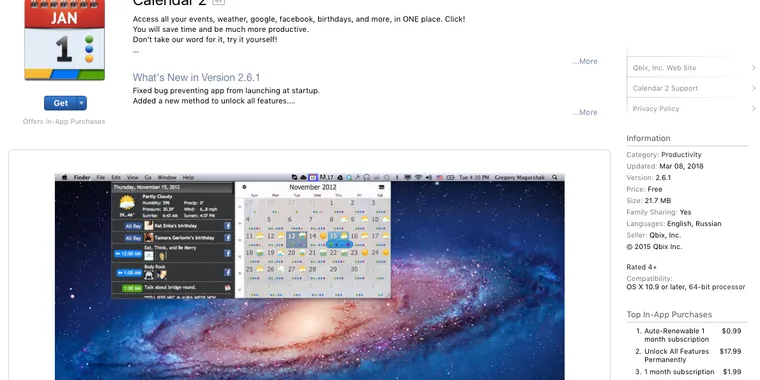Open the File menu in the screenshot

click(x=100, y=177)
